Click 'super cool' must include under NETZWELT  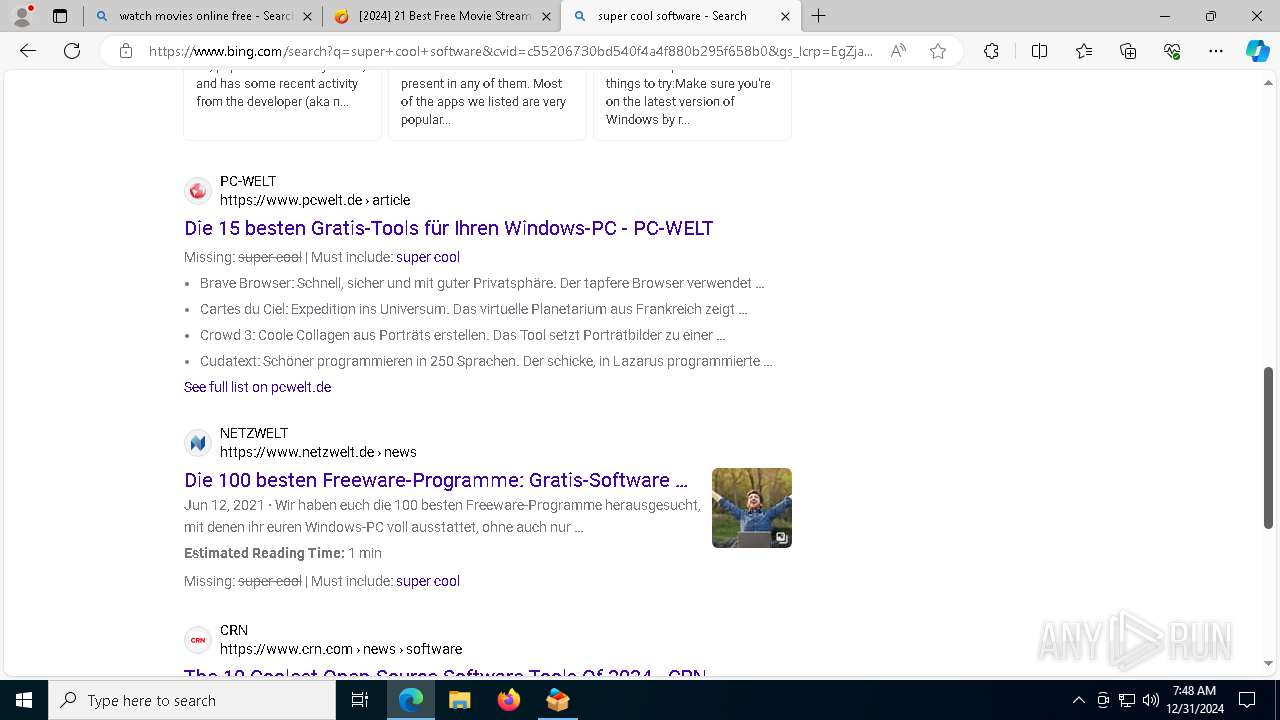pos(428,581)
